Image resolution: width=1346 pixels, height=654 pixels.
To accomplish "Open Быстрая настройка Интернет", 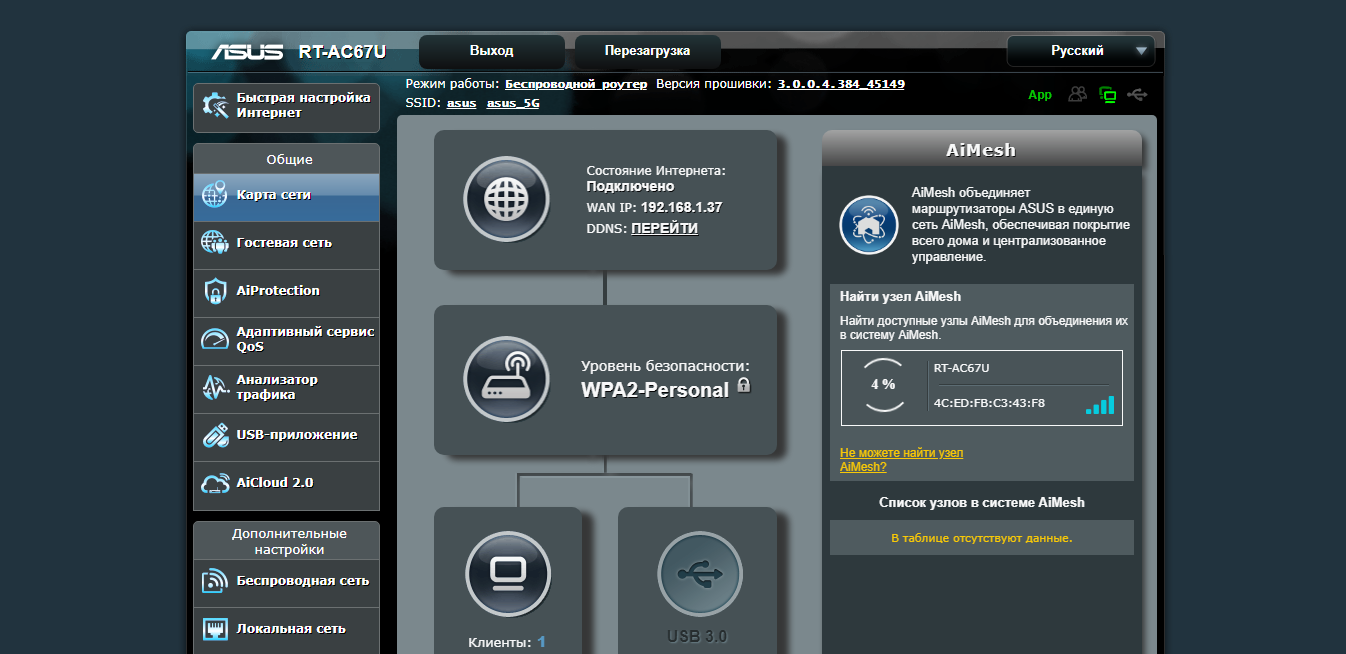I will (286, 106).
